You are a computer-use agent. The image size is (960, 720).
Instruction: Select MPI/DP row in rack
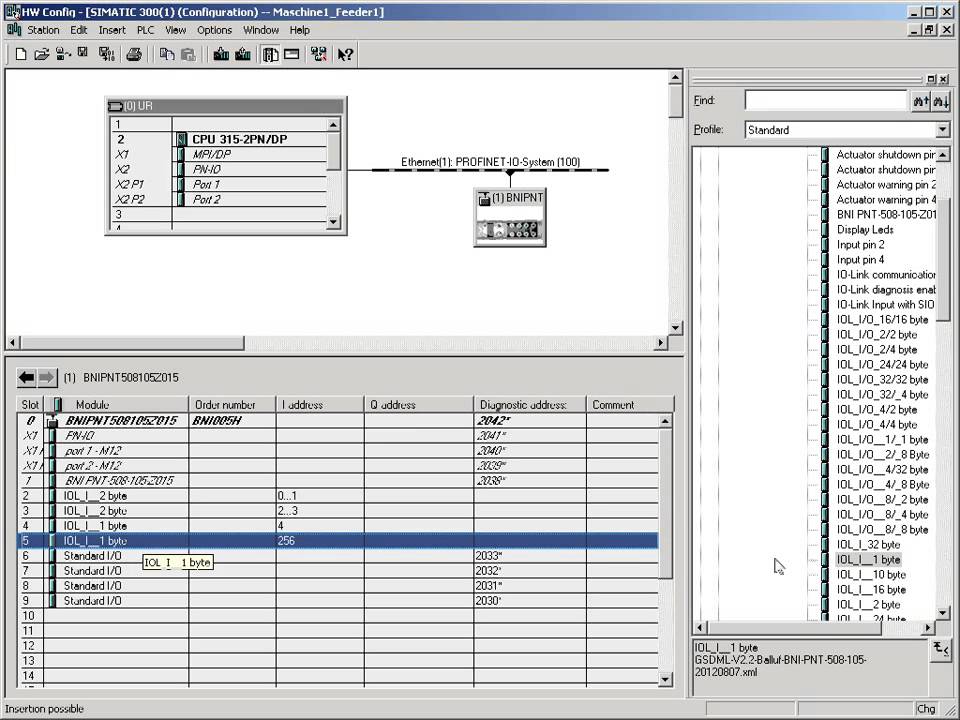(212, 154)
